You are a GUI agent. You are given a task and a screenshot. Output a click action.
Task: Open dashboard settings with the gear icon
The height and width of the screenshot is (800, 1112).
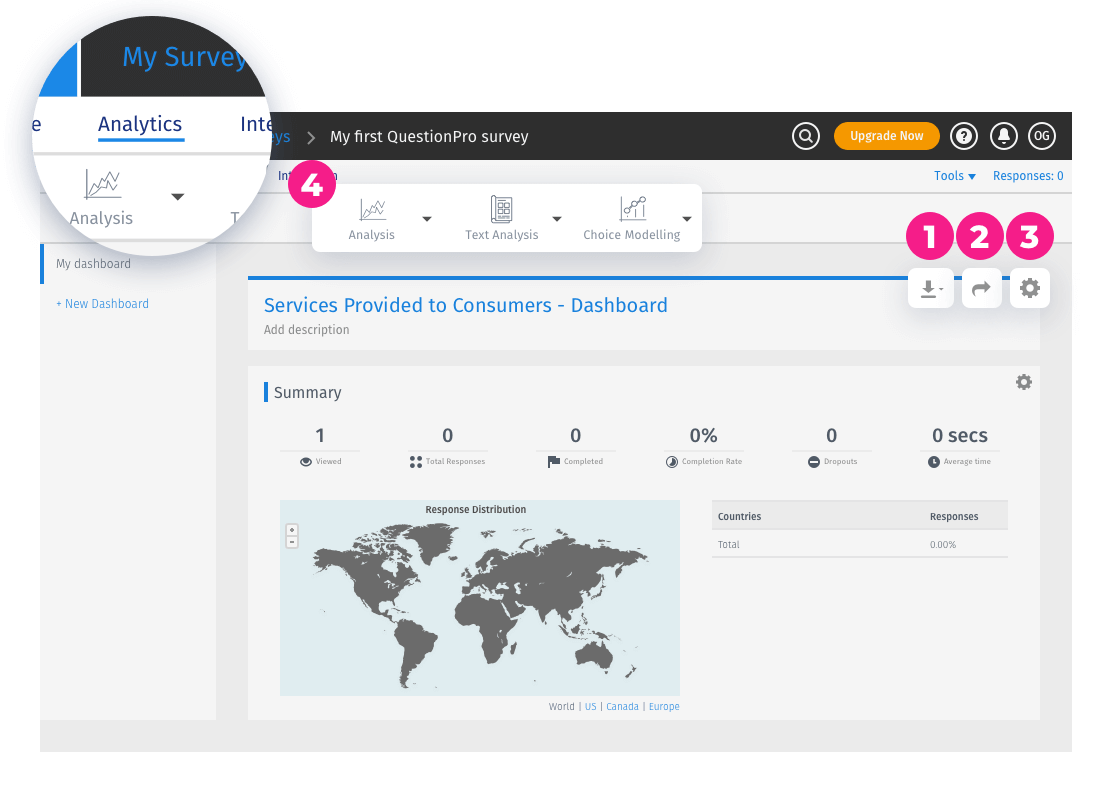click(x=1029, y=287)
